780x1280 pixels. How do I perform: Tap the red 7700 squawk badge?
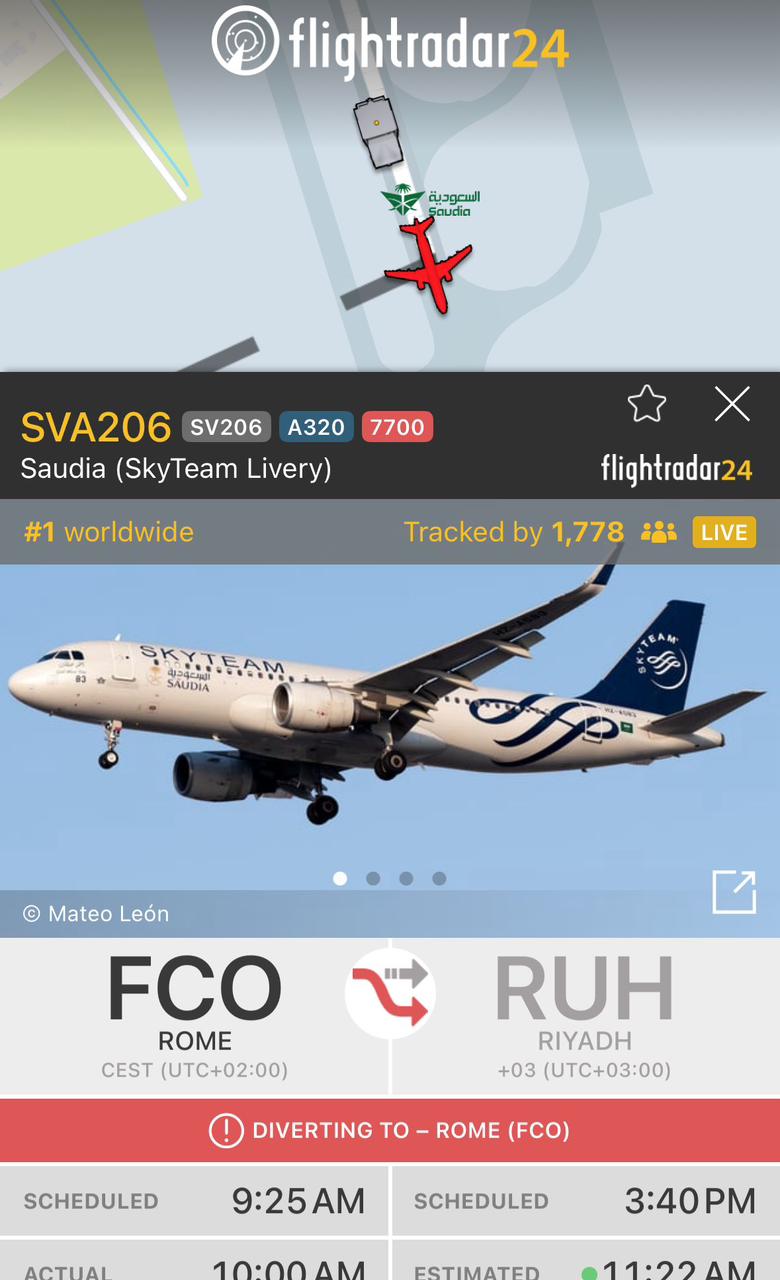pos(397,427)
